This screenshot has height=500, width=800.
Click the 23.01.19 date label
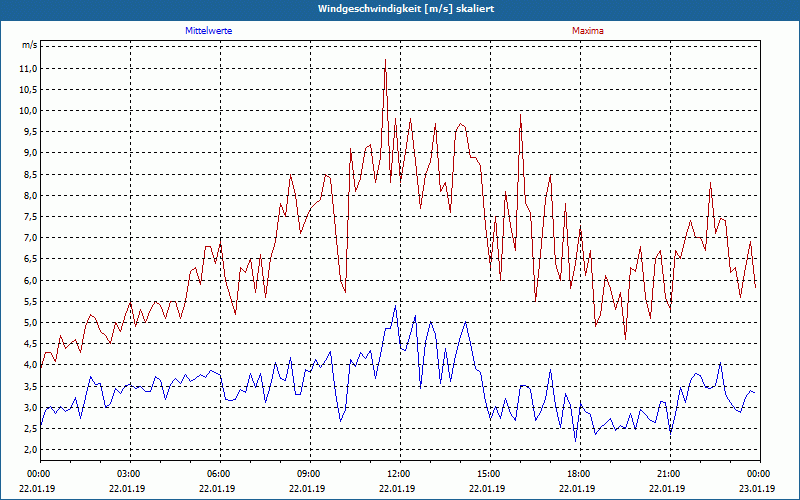757,489
